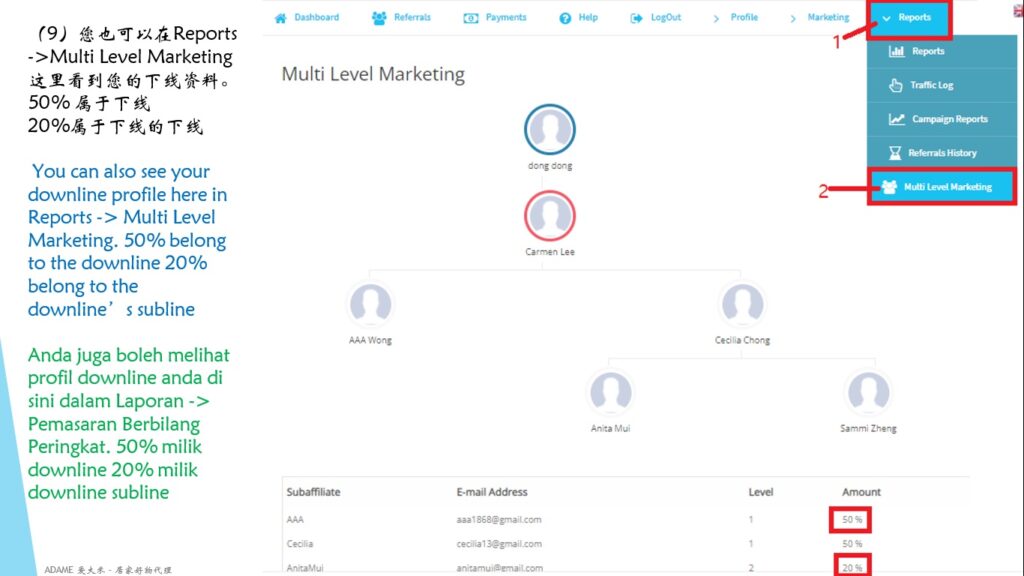Screen dimensions: 1024x576
Task: Click the Campaign Reports chart icon
Action: point(896,119)
